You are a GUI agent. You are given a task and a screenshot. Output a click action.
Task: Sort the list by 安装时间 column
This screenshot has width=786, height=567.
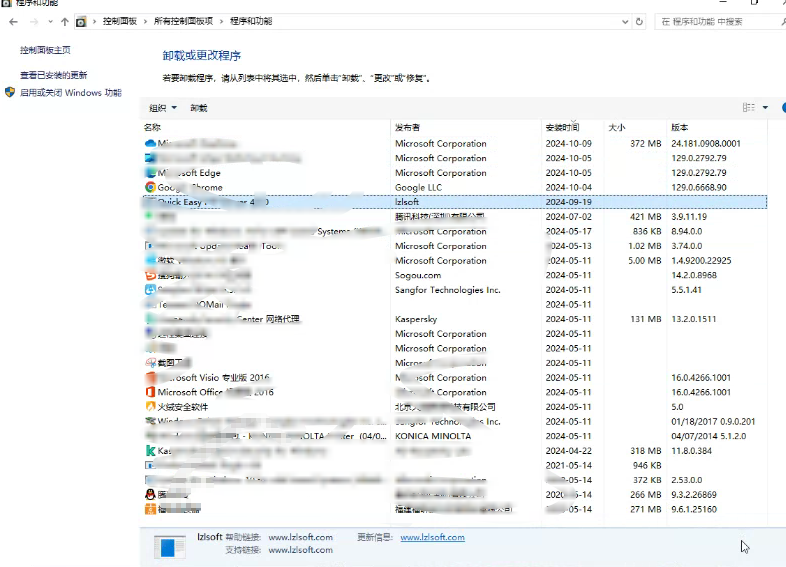coord(562,128)
